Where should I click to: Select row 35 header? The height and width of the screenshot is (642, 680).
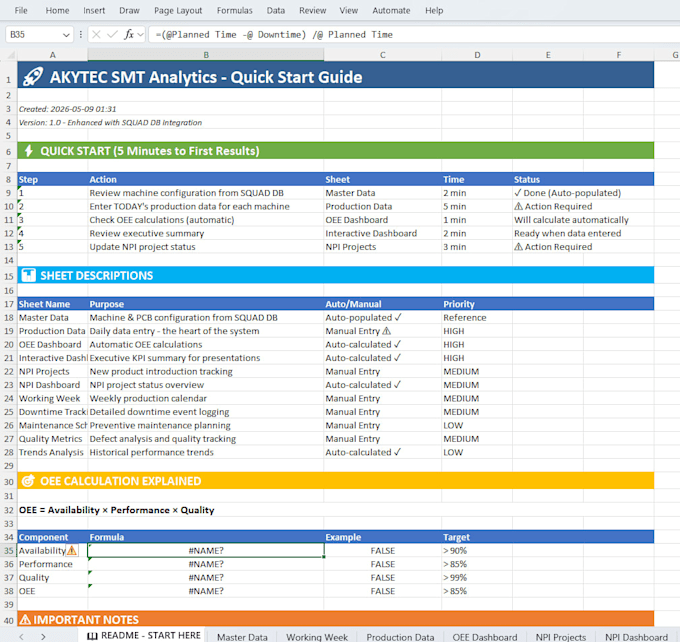(x=9, y=550)
